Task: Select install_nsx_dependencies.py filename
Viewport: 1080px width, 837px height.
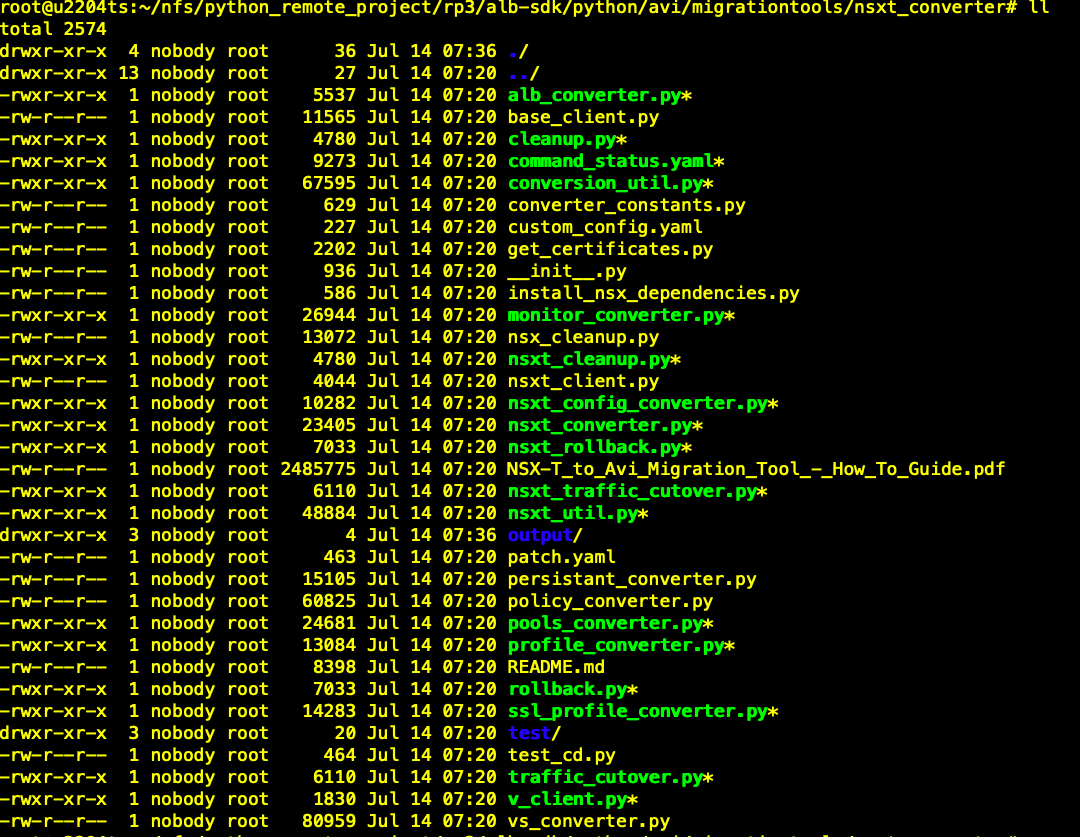Action: pyautogui.click(x=653, y=293)
